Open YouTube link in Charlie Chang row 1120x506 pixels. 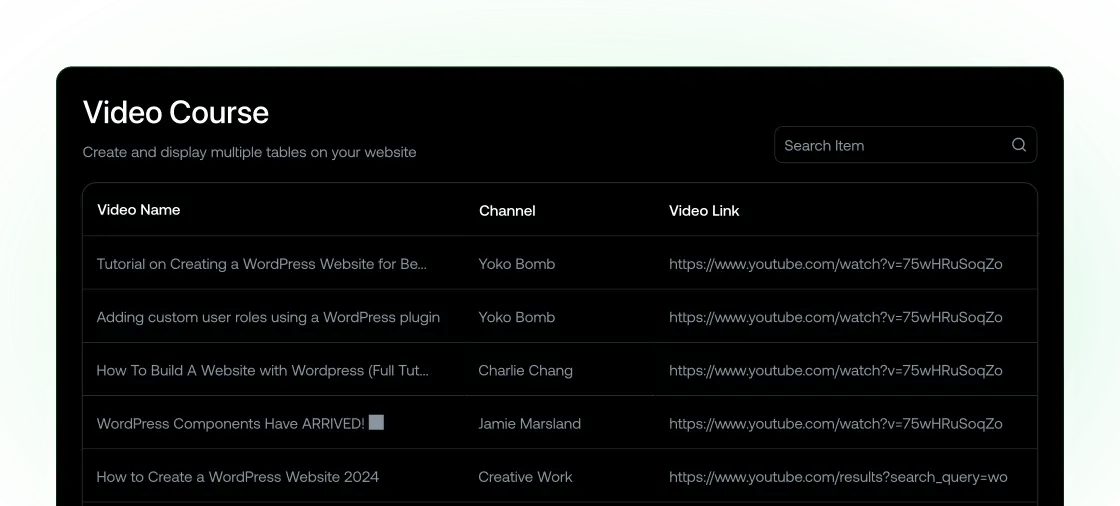(836, 370)
